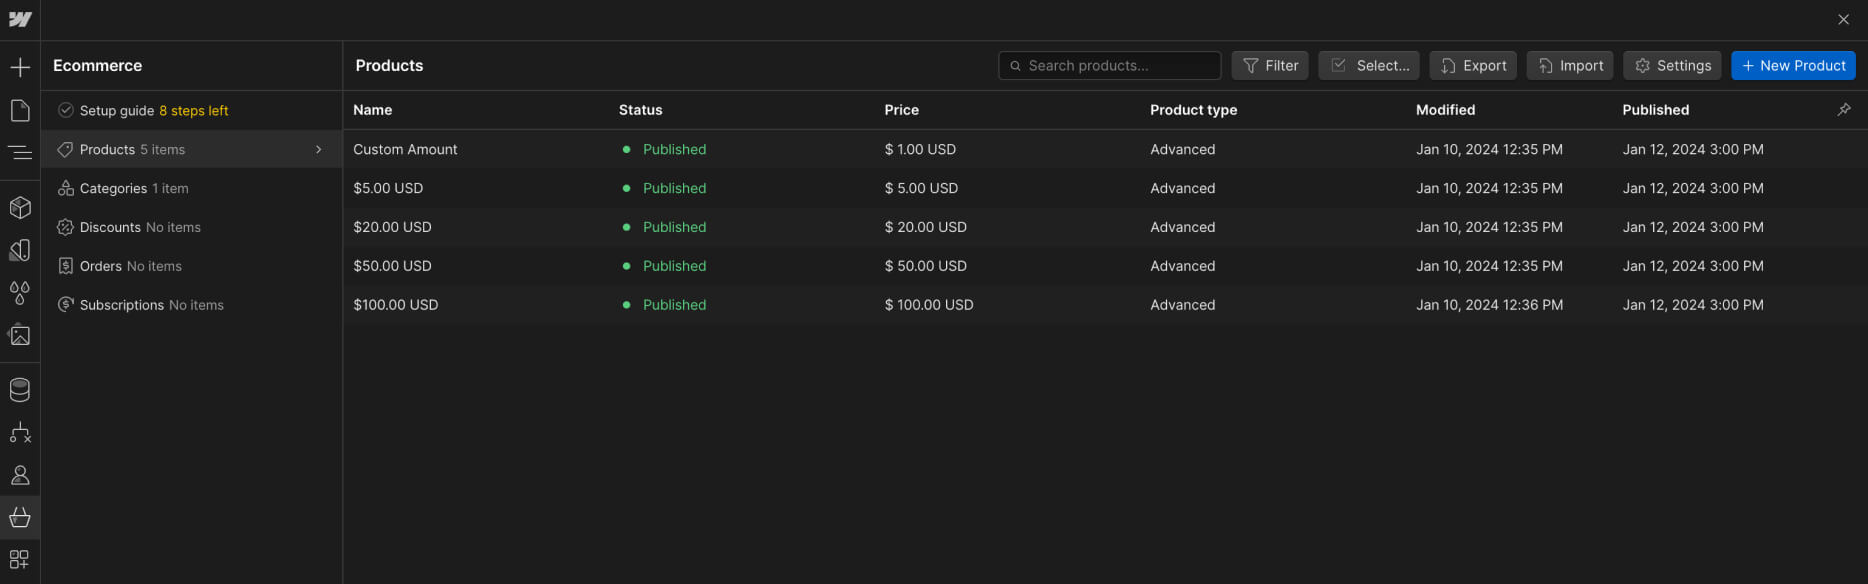Open the Navigator panel
This screenshot has width=1868, height=584.
click(x=20, y=152)
